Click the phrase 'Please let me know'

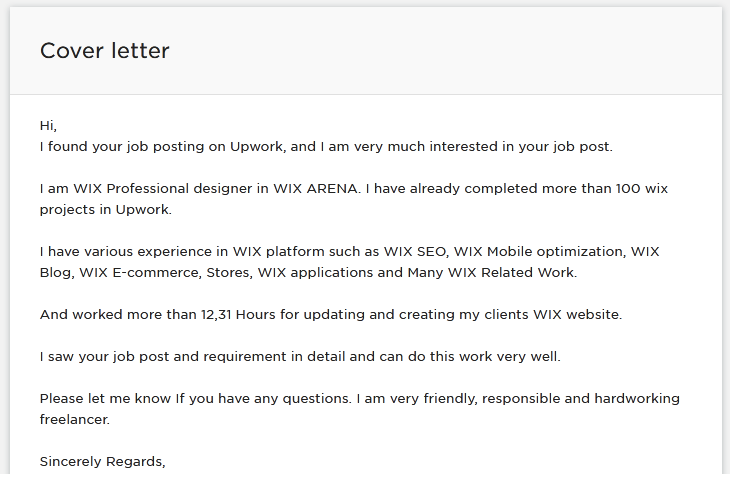point(105,399)
